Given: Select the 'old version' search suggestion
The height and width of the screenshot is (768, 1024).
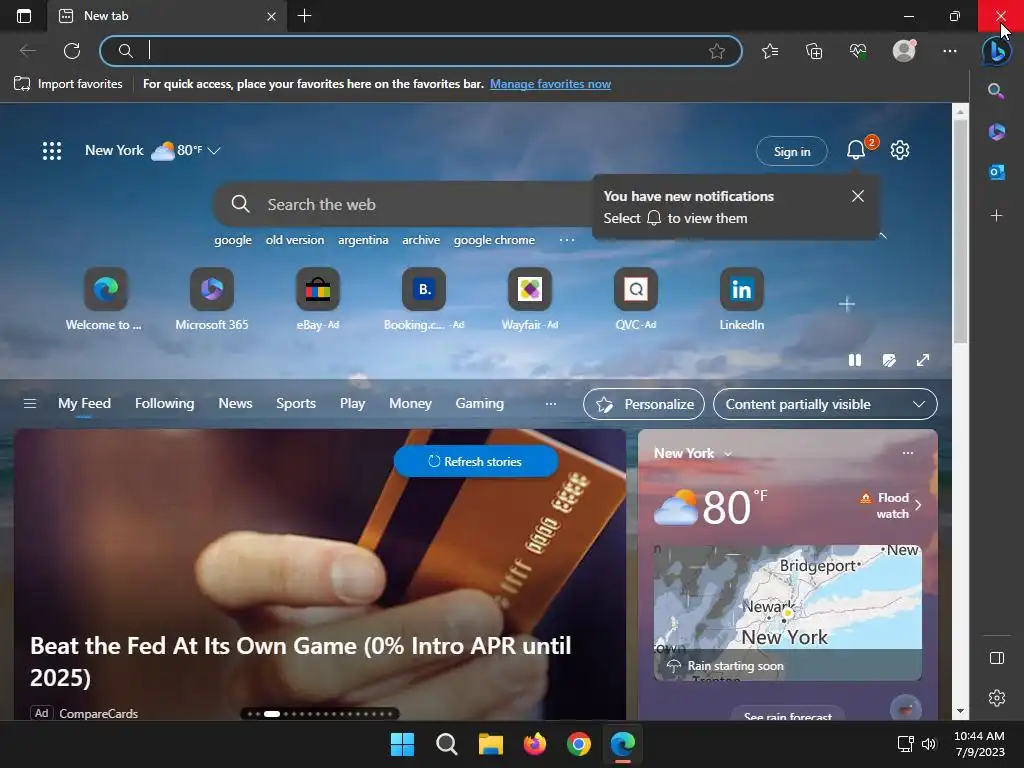Looking at the screenshot, I should click(x=295, y=240).
